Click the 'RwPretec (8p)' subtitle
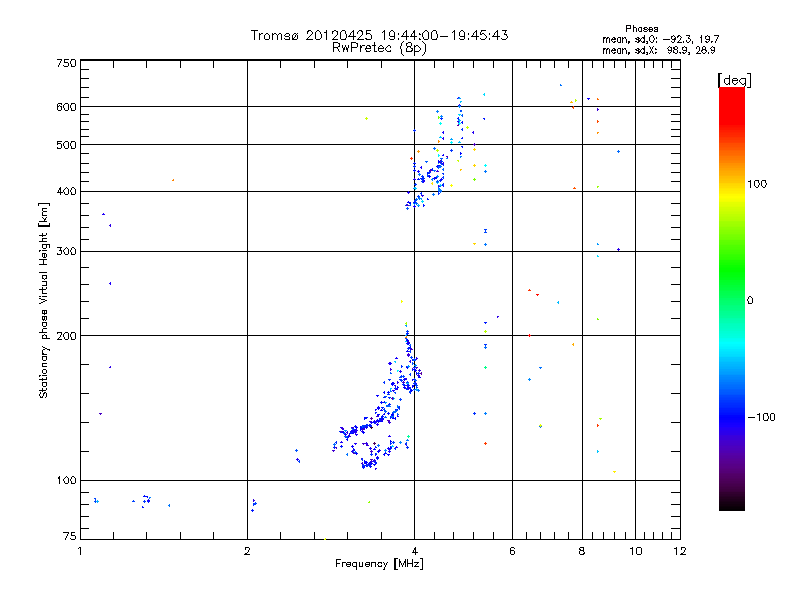The height and width of the screenshot is (600, 800). click(379, 48)
